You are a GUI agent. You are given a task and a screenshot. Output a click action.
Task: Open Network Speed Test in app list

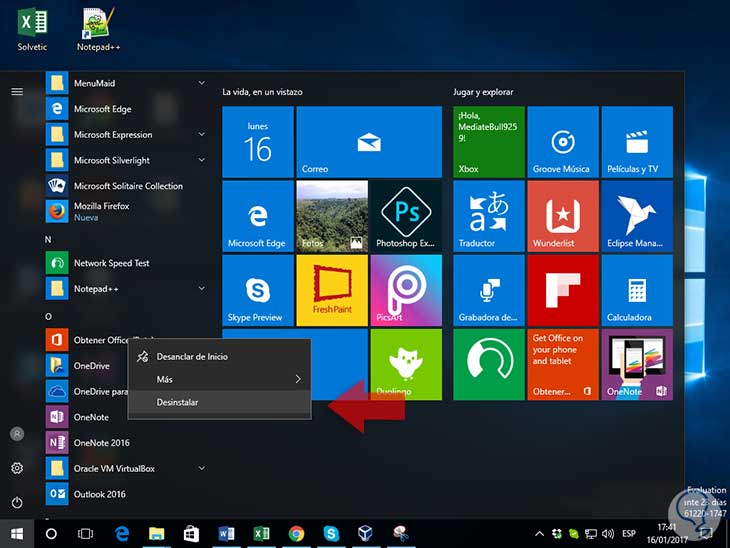[127, 263]
